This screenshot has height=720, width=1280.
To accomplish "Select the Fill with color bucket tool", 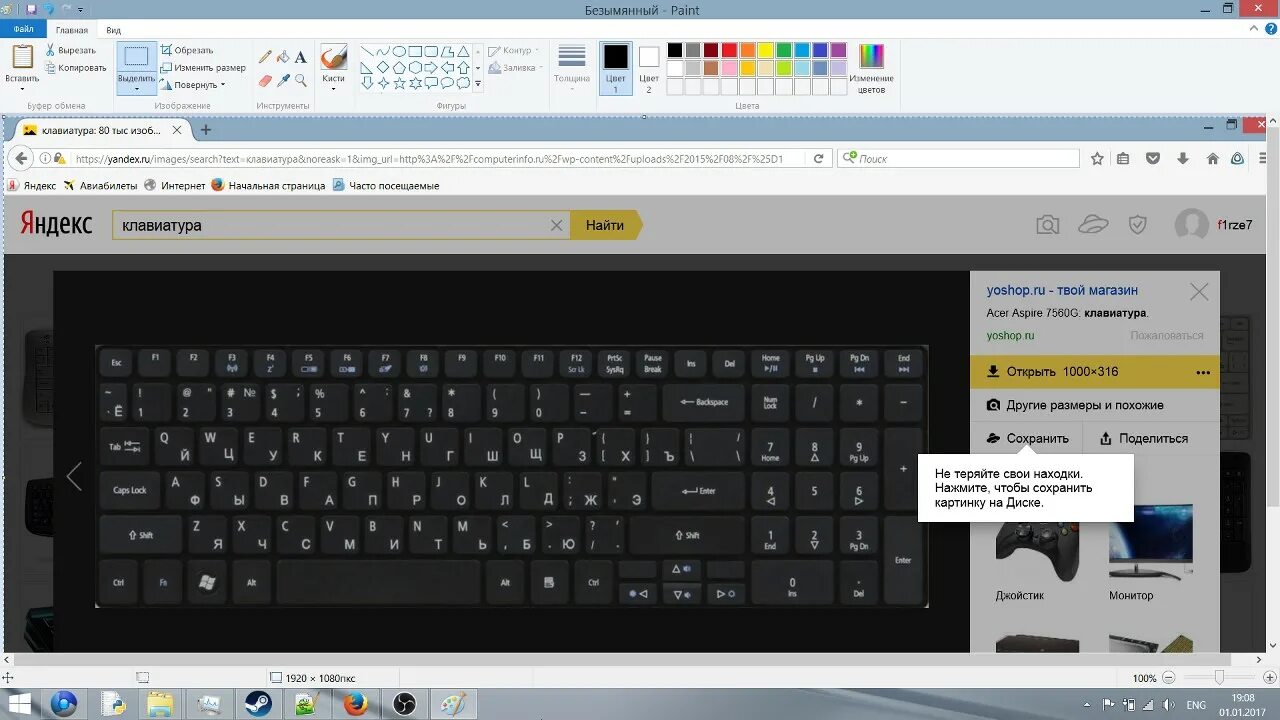I will pyautogui.click(x=283, y=57).
